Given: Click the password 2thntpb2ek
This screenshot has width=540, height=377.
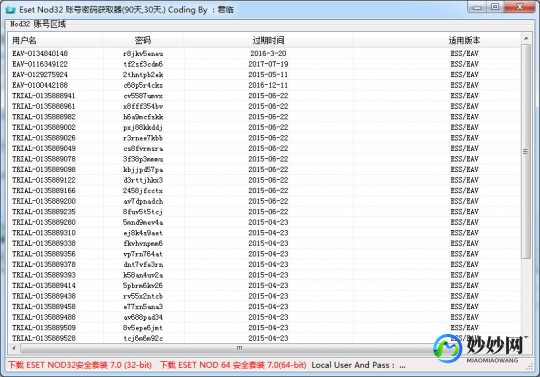Looking at the screenshot, I should pyautogui.click(x=143, y=74).
